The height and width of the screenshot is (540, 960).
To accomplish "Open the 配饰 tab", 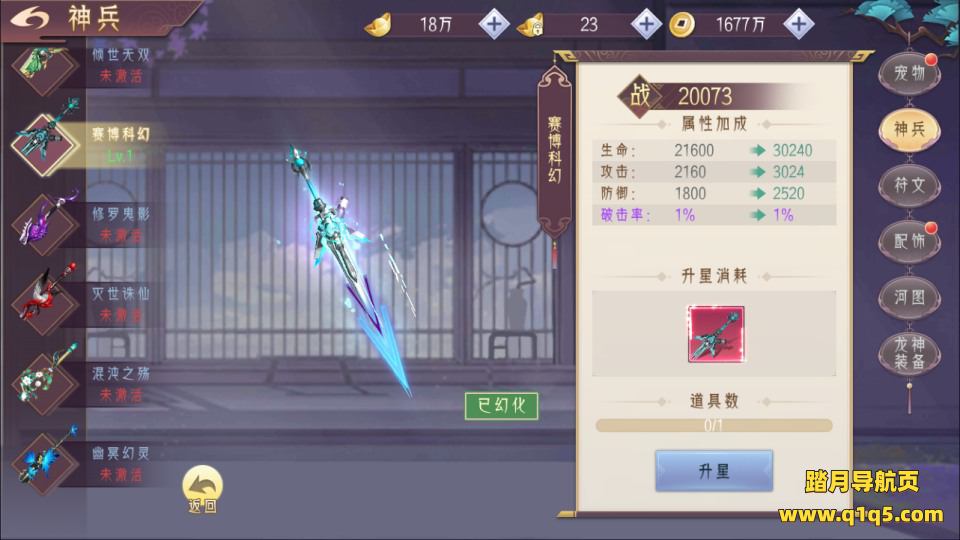I will pos(909,241).
